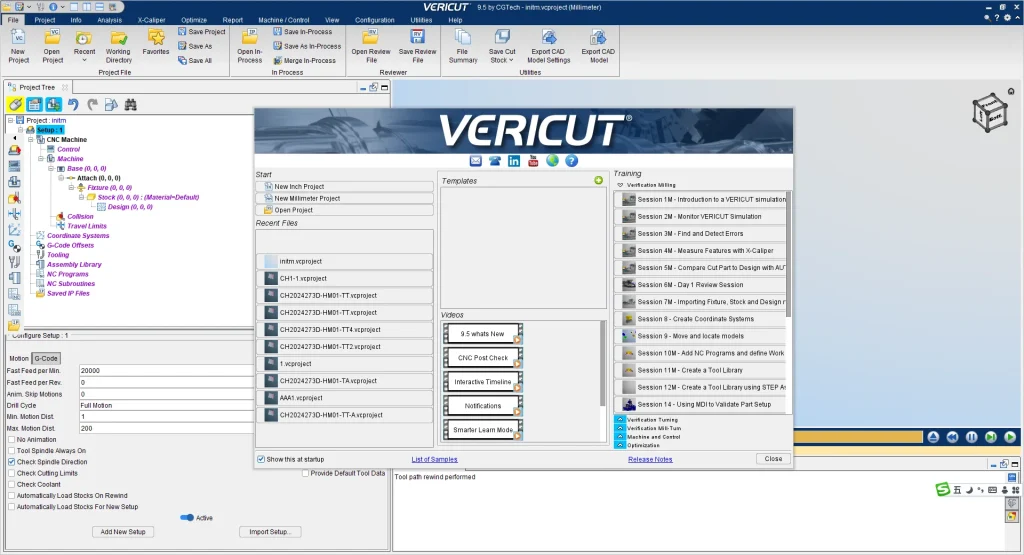The width and height of the screenshot is (1024, 555).
Task: Open the X-Caliper menu
Action: click(x=151, y=20)
